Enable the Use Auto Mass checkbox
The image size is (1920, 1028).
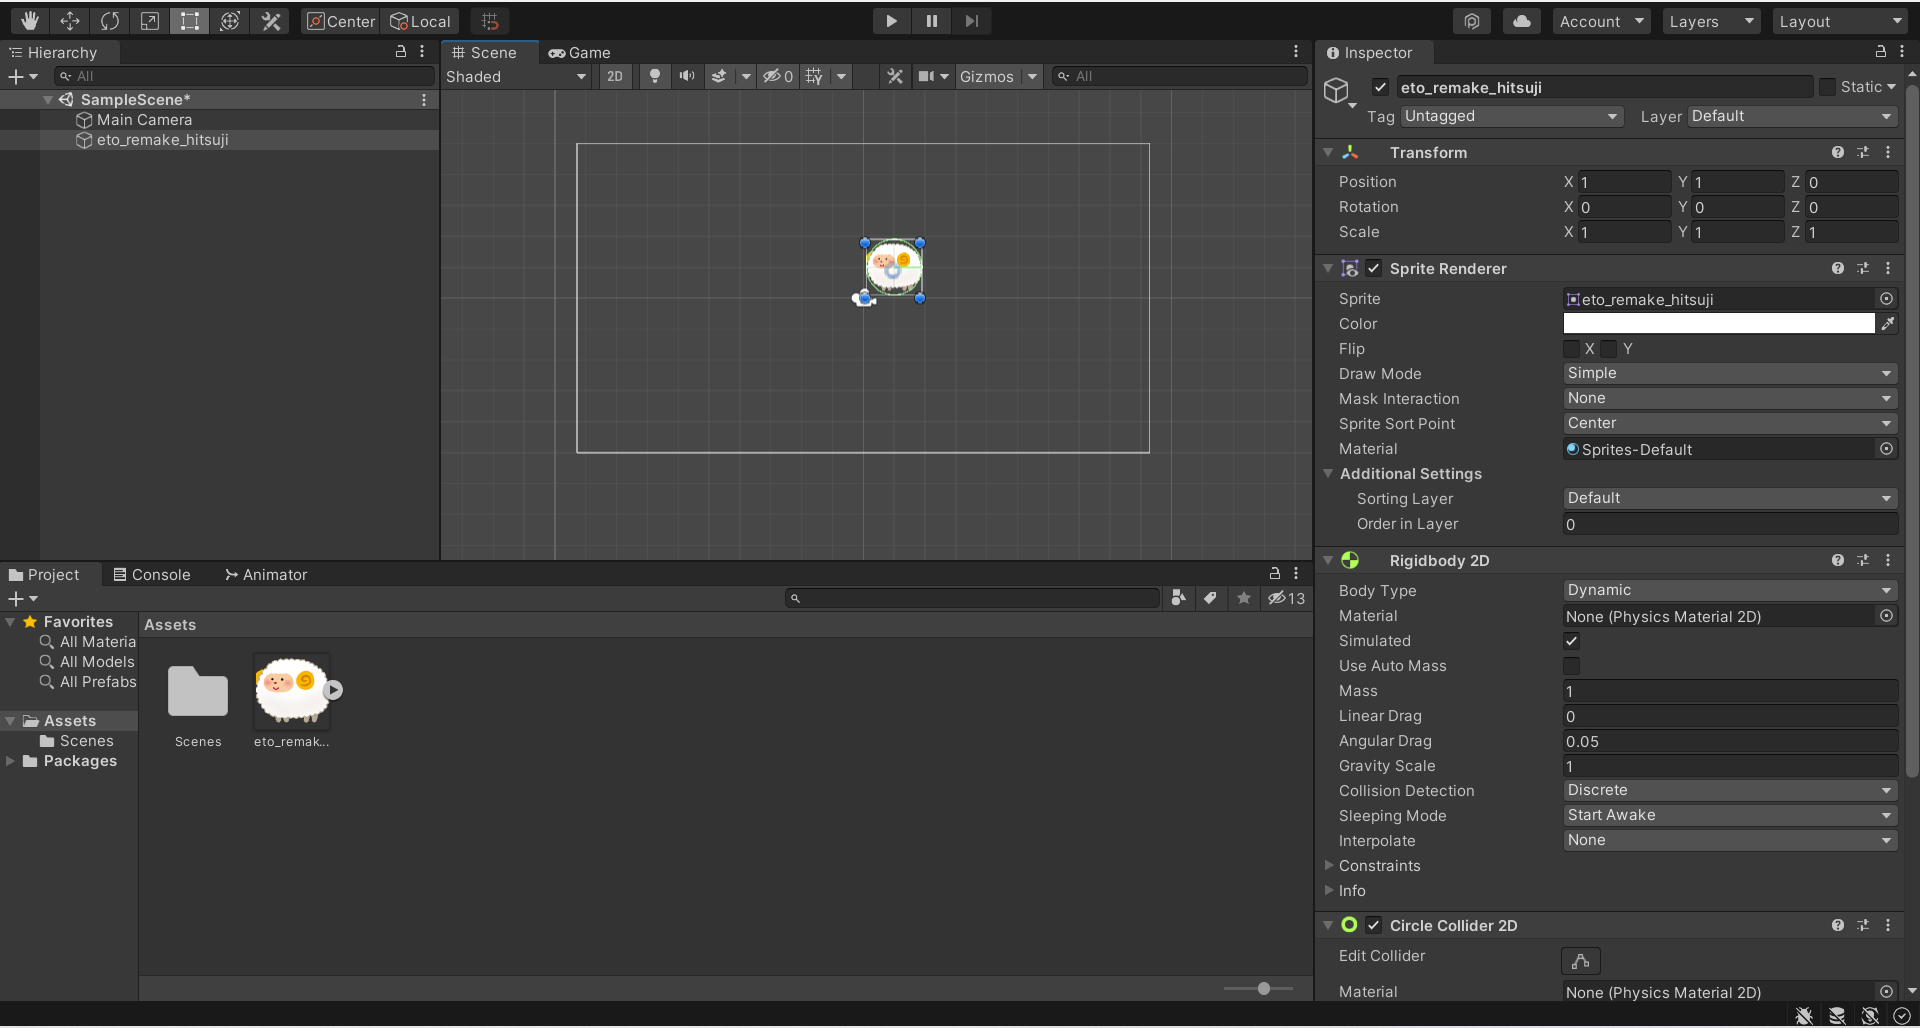coord(1572,666)
